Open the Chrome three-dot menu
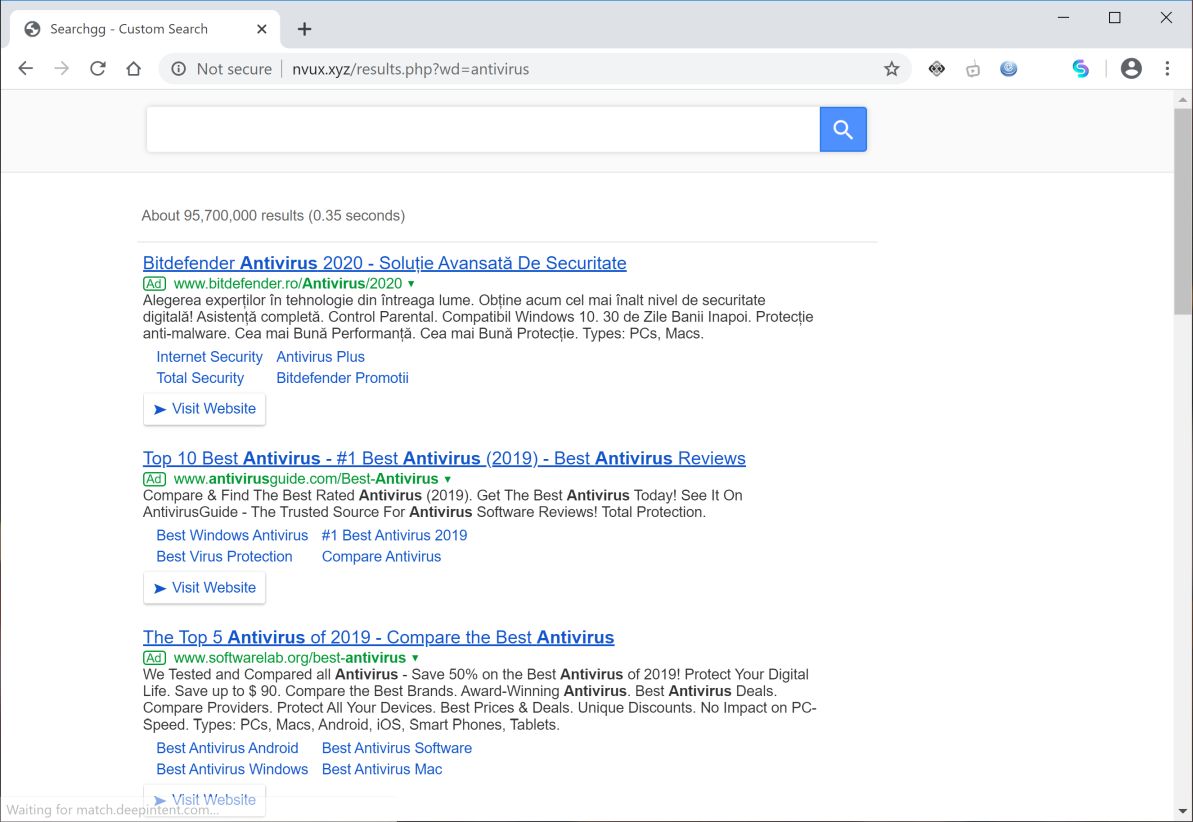The height and width of the screenshot is (822, 1193). click(x=1167, y=69)
